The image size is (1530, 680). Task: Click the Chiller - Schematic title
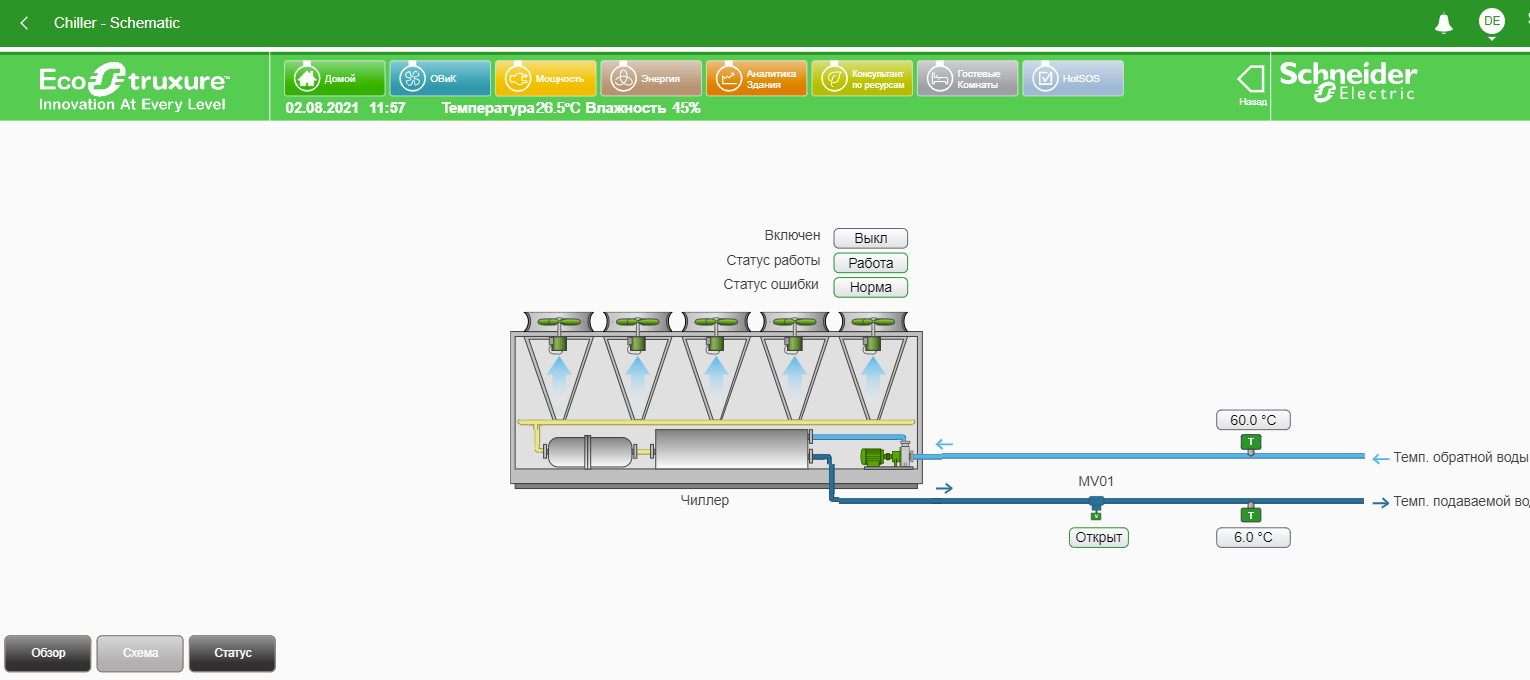[117, 23]
